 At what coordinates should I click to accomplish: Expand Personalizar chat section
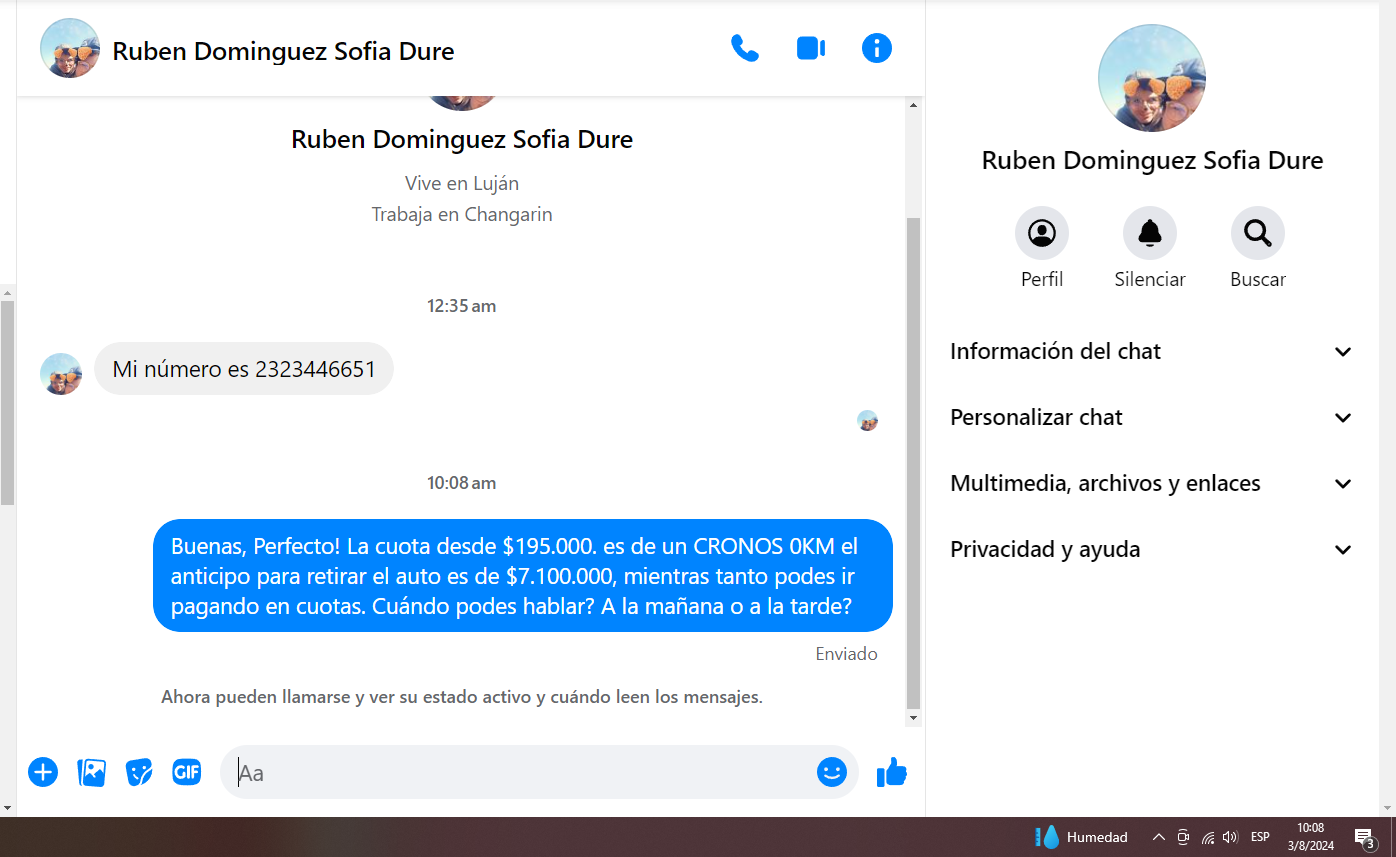tap(1150, 418)
